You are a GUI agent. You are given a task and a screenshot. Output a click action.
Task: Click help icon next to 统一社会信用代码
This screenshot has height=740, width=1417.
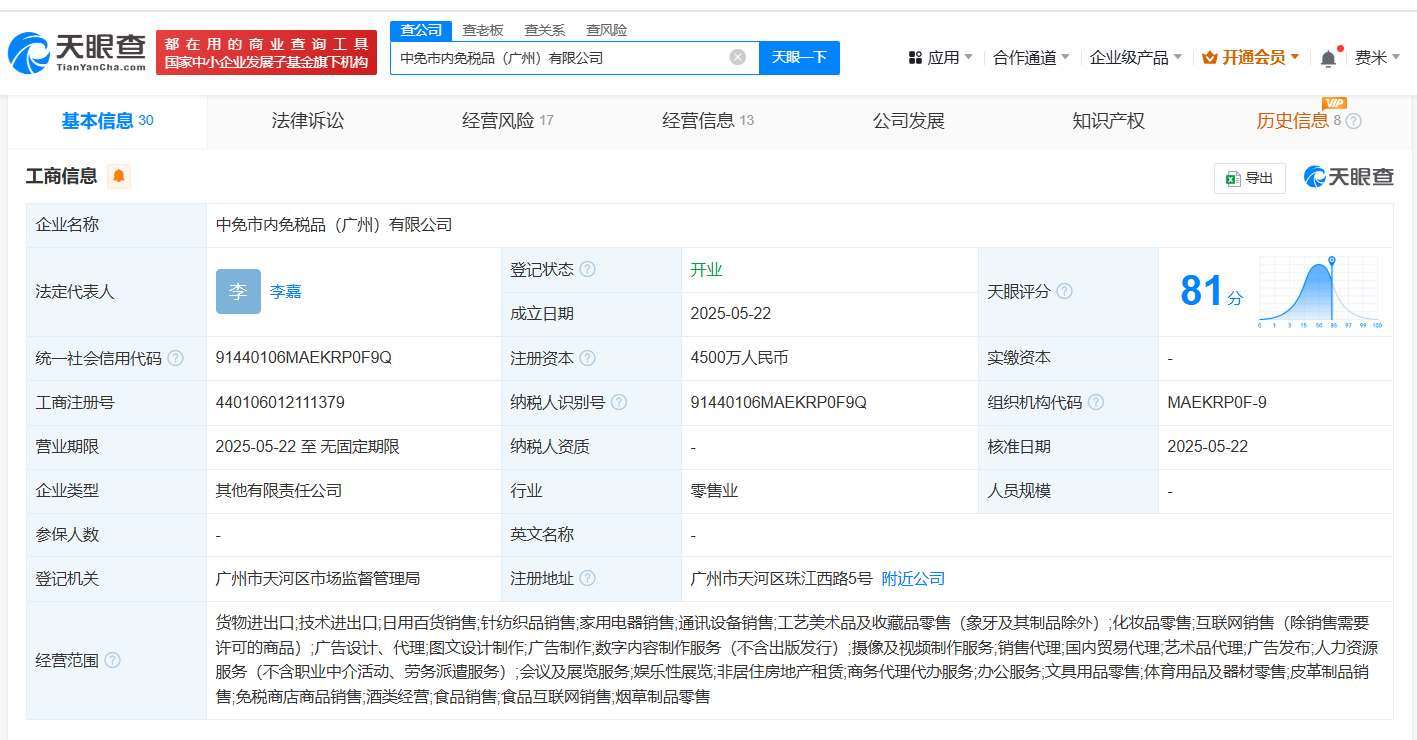pyautogui.click(x=176, y=358)
